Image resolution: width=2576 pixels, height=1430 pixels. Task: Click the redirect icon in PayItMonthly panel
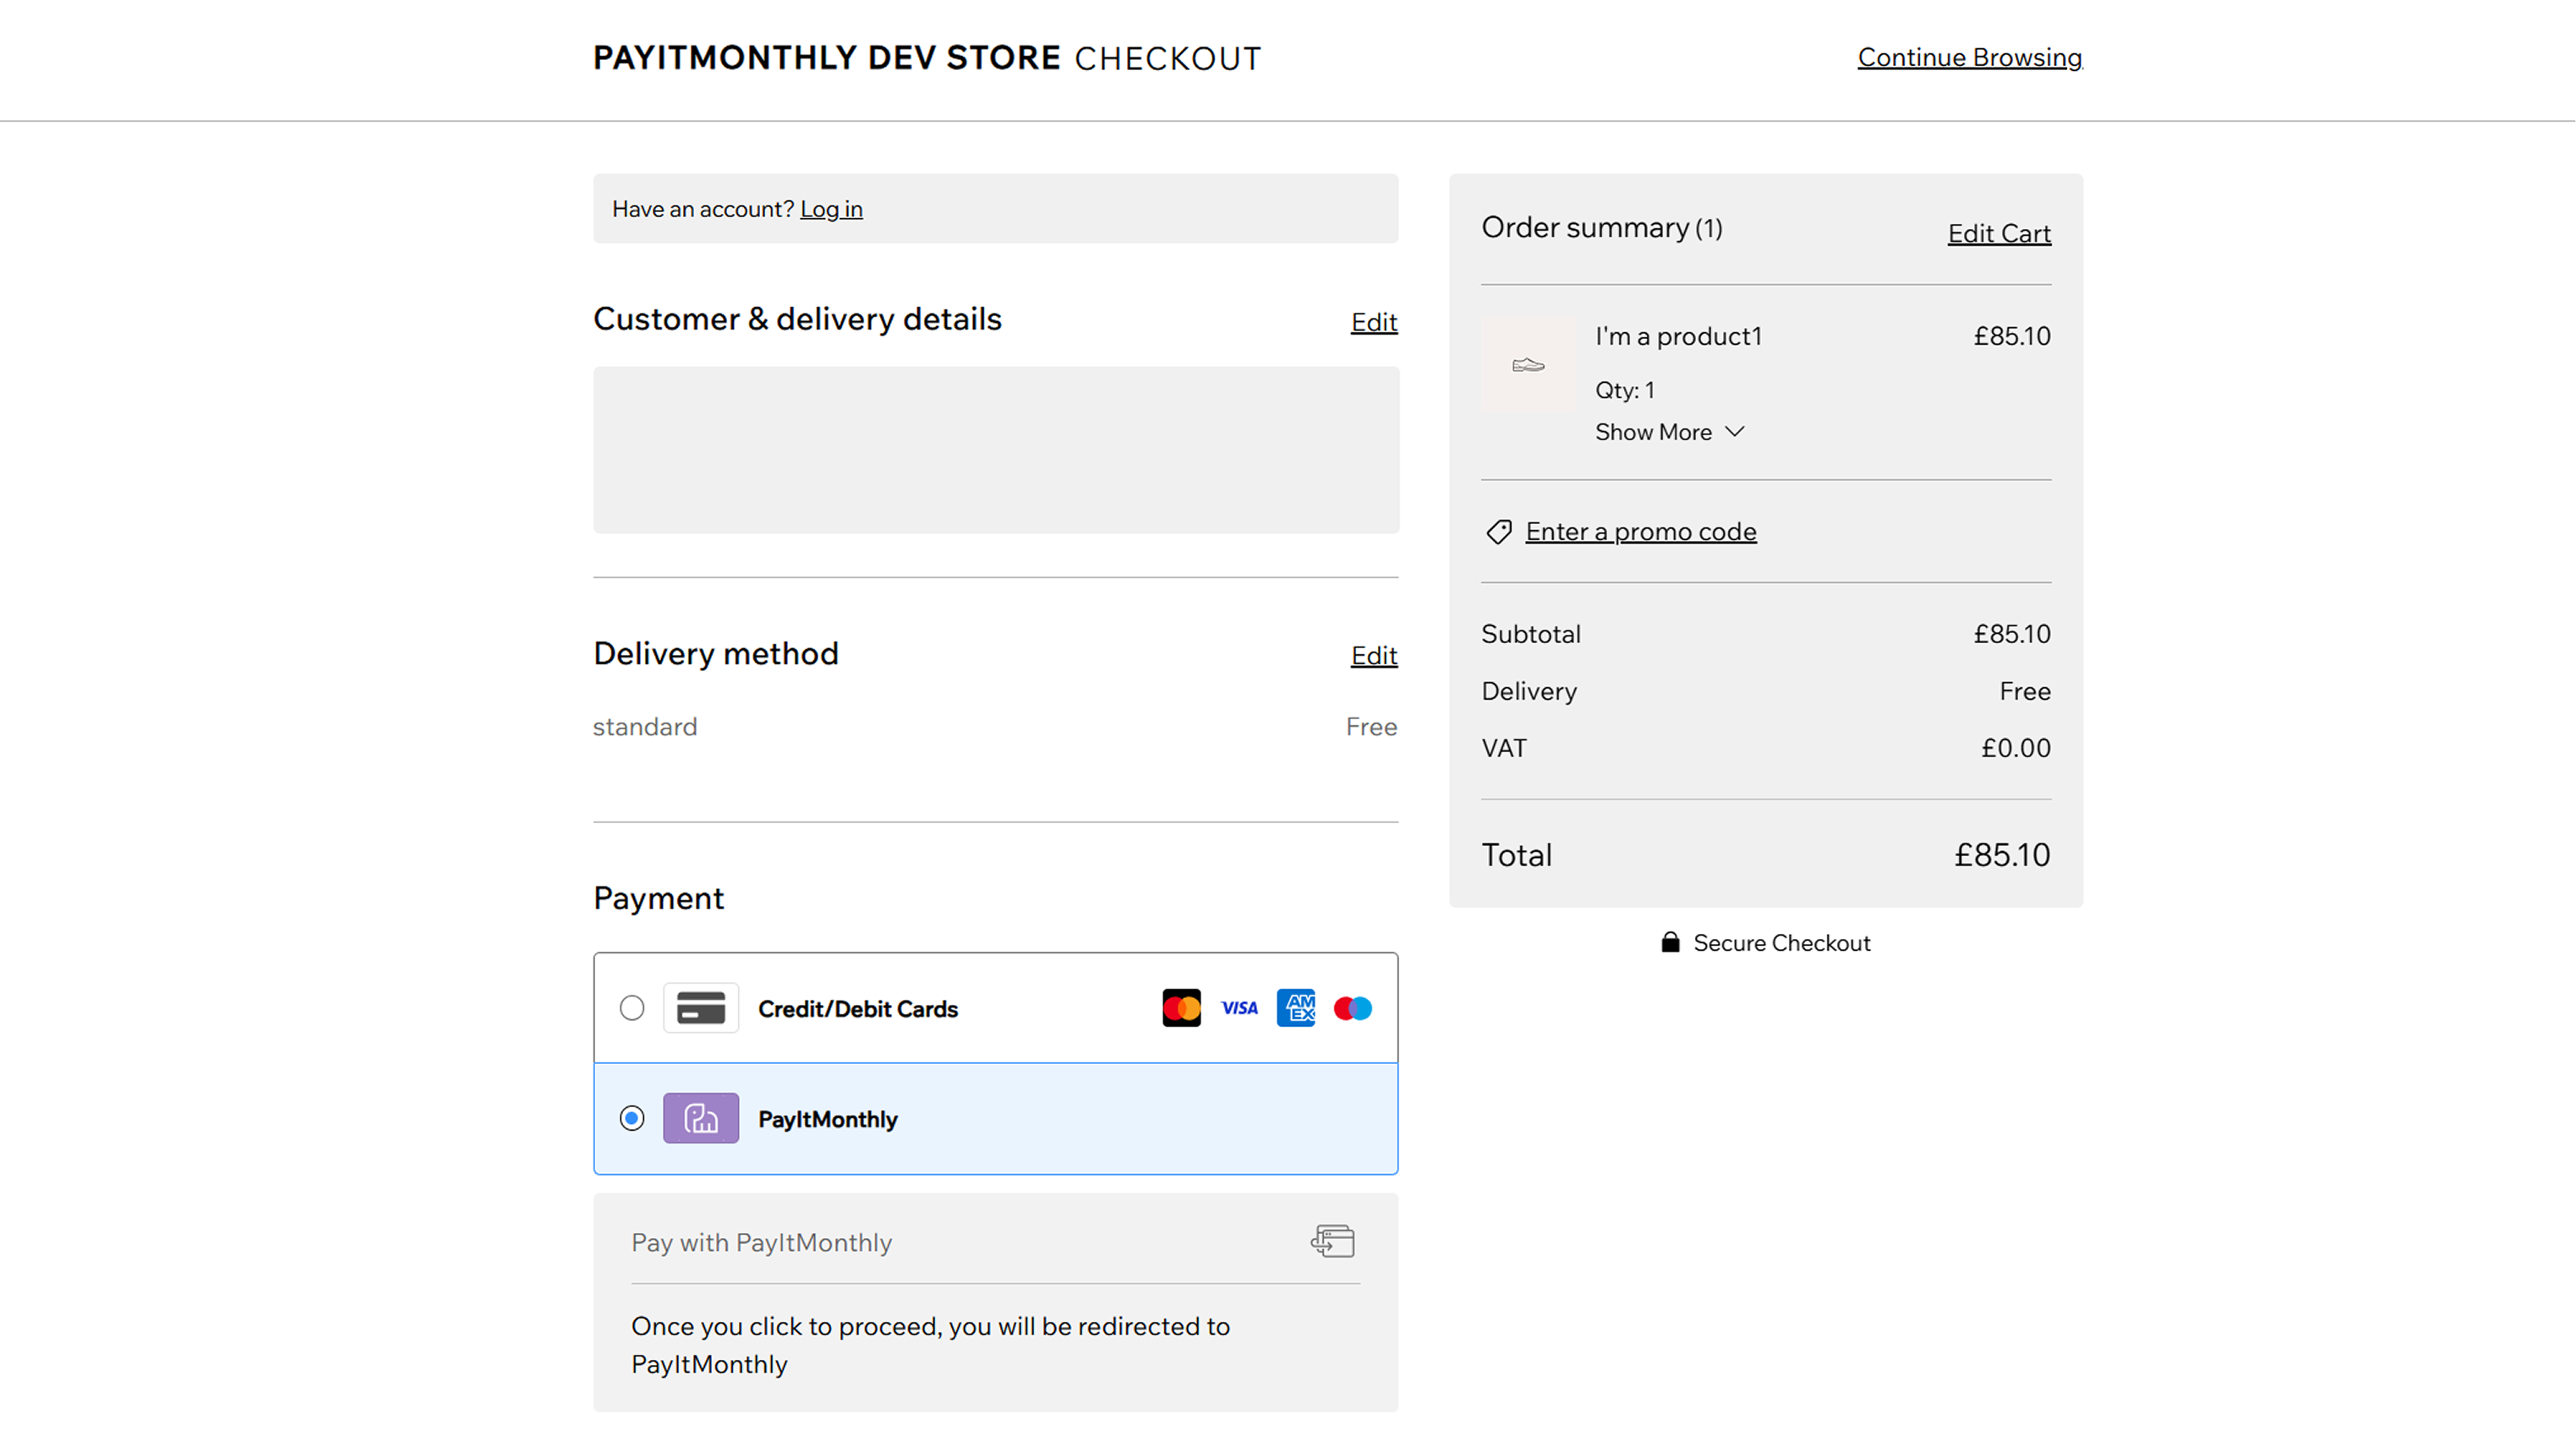point(1333,1241)
